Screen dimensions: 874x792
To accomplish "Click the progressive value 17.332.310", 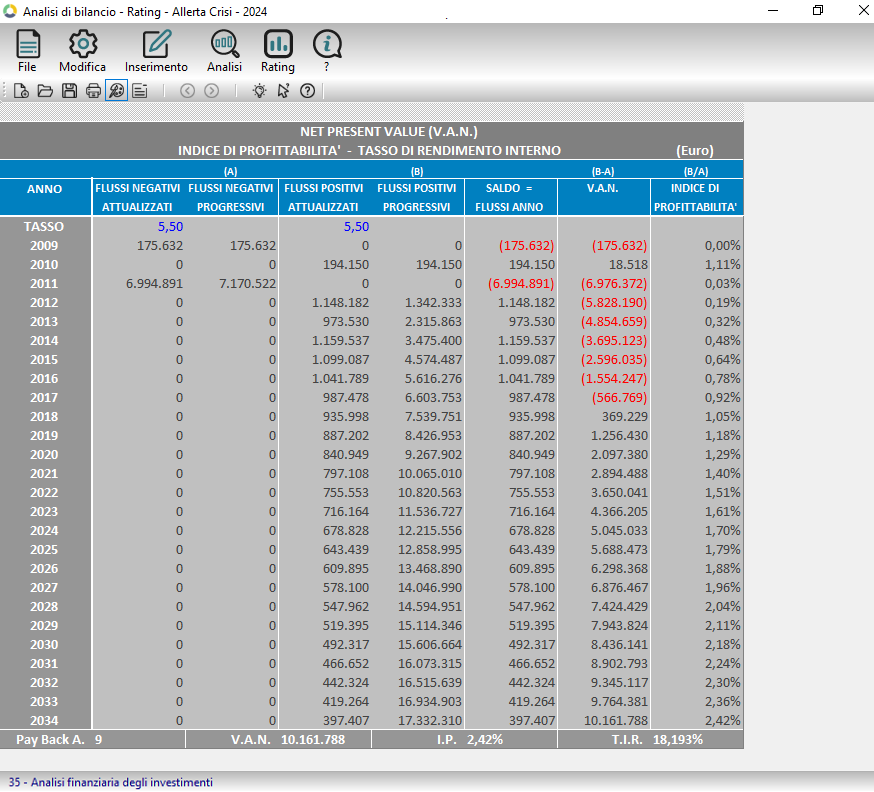I will coord(430,721).
